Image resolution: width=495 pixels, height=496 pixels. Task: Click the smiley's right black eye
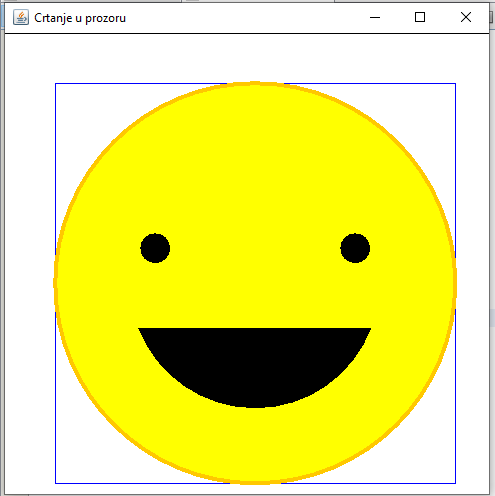point(355,248)
